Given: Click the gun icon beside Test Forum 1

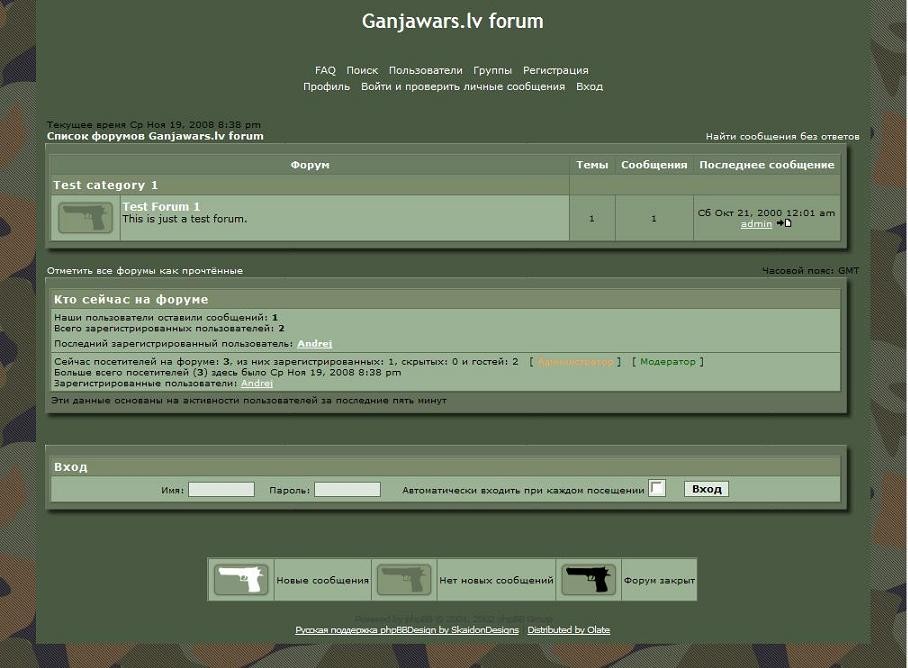Looking at the screenshot, I should tap(85, 218).
